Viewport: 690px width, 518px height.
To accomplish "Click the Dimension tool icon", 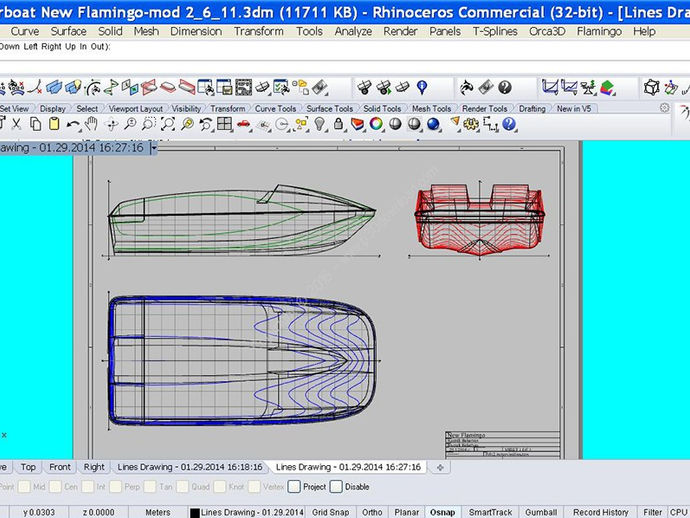I will (490, 124).
